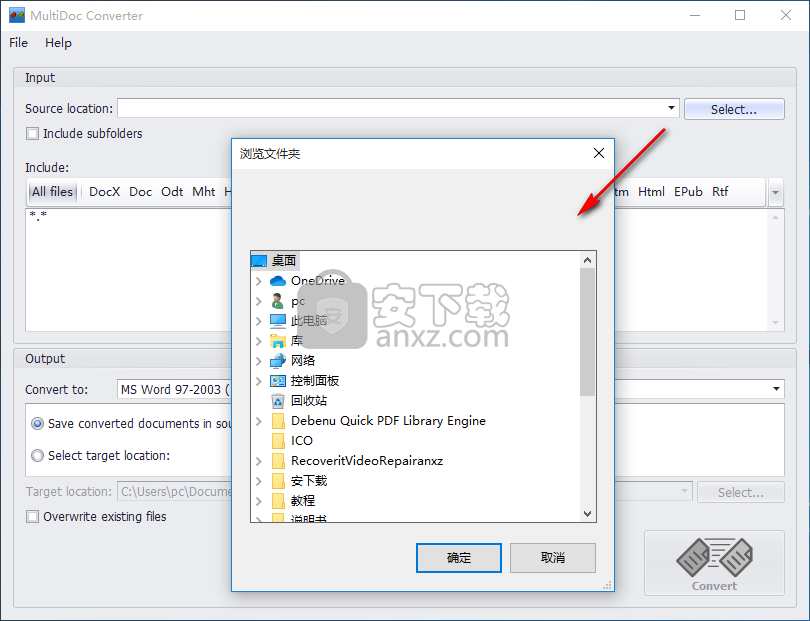Expand the 此电脑 tree node
The image size is (810, 621).
point(259,321)
